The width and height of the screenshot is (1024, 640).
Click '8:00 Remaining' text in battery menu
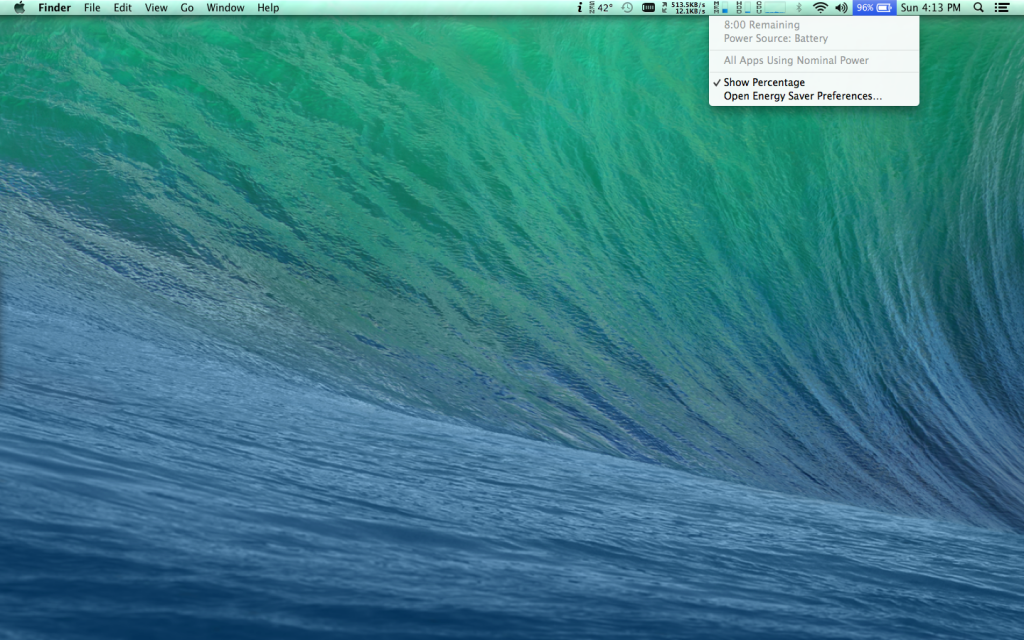pyautogui.click(x=761, y=25)
